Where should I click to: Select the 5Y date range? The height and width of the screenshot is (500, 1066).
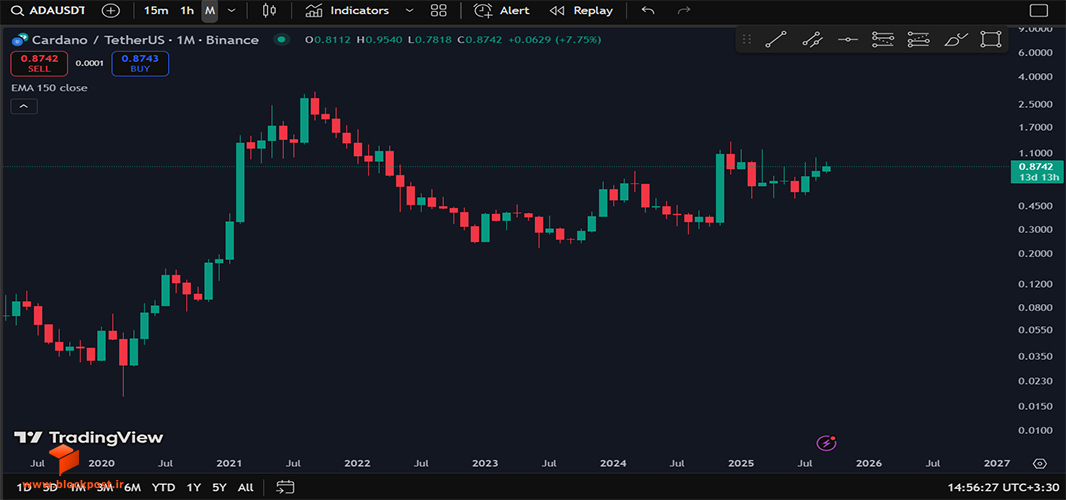pyautogui.click(x=219, y=487)
